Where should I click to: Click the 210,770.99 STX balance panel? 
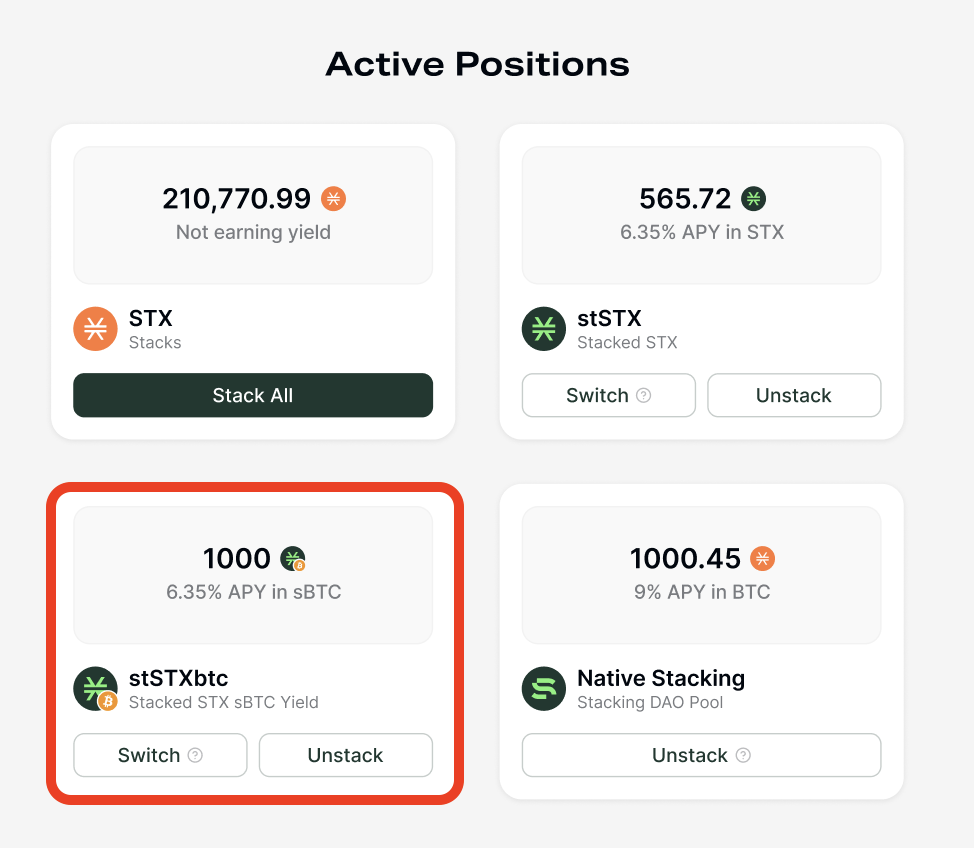tap(253, 215)
